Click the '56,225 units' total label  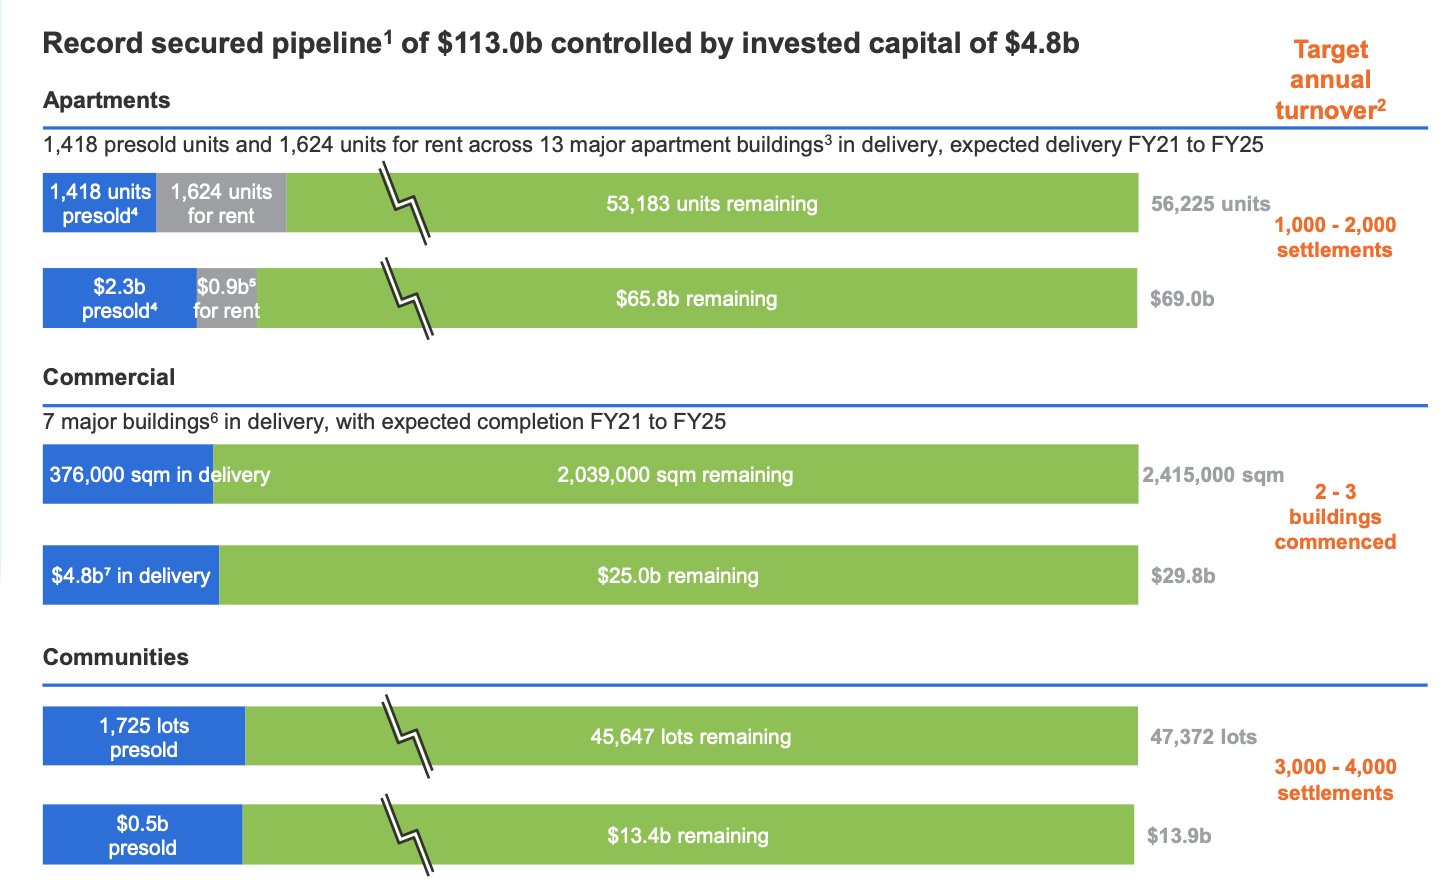click(1210, 204)
